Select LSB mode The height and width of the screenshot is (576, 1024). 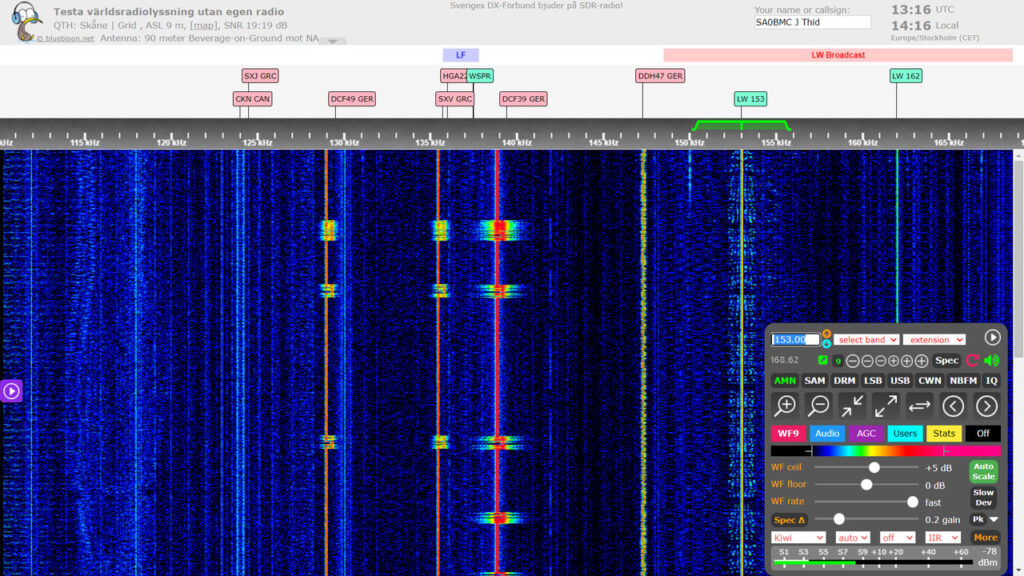click(x=872, y=381)
